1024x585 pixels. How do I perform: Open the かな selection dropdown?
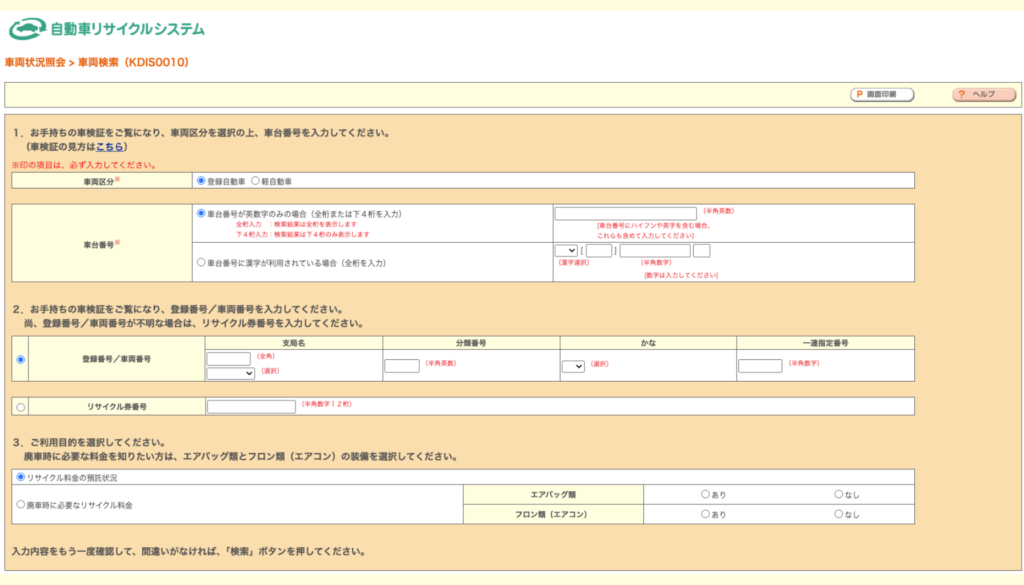pyautogui.click(x=572, y=366)
